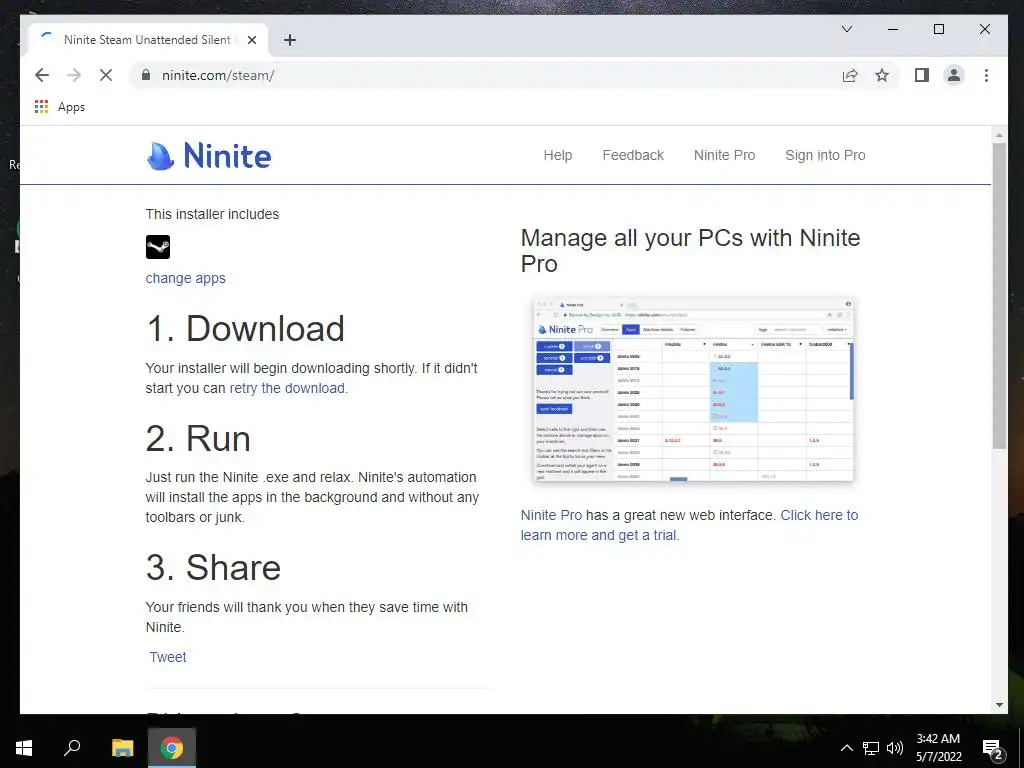Screen dimensions: 1024x768
Task: Click here to learn more trial link
Action: tap(689, 525)
